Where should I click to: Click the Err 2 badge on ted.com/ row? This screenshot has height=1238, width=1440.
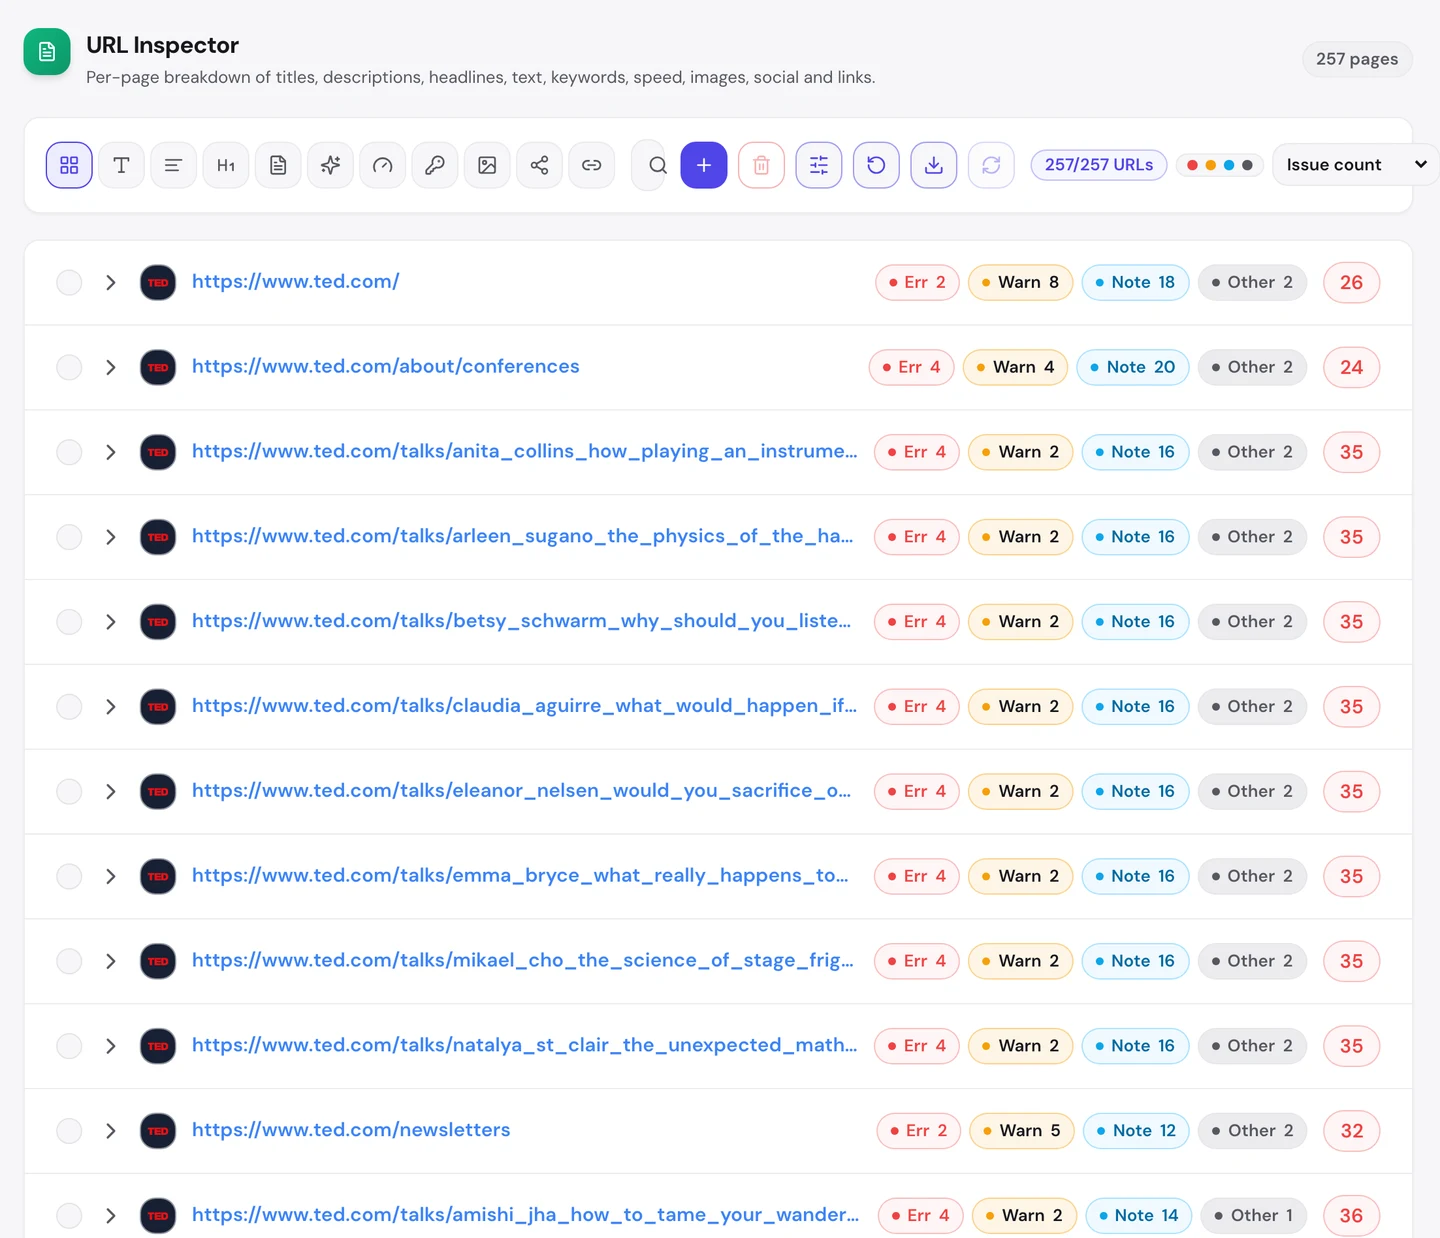tap(917, 282)
